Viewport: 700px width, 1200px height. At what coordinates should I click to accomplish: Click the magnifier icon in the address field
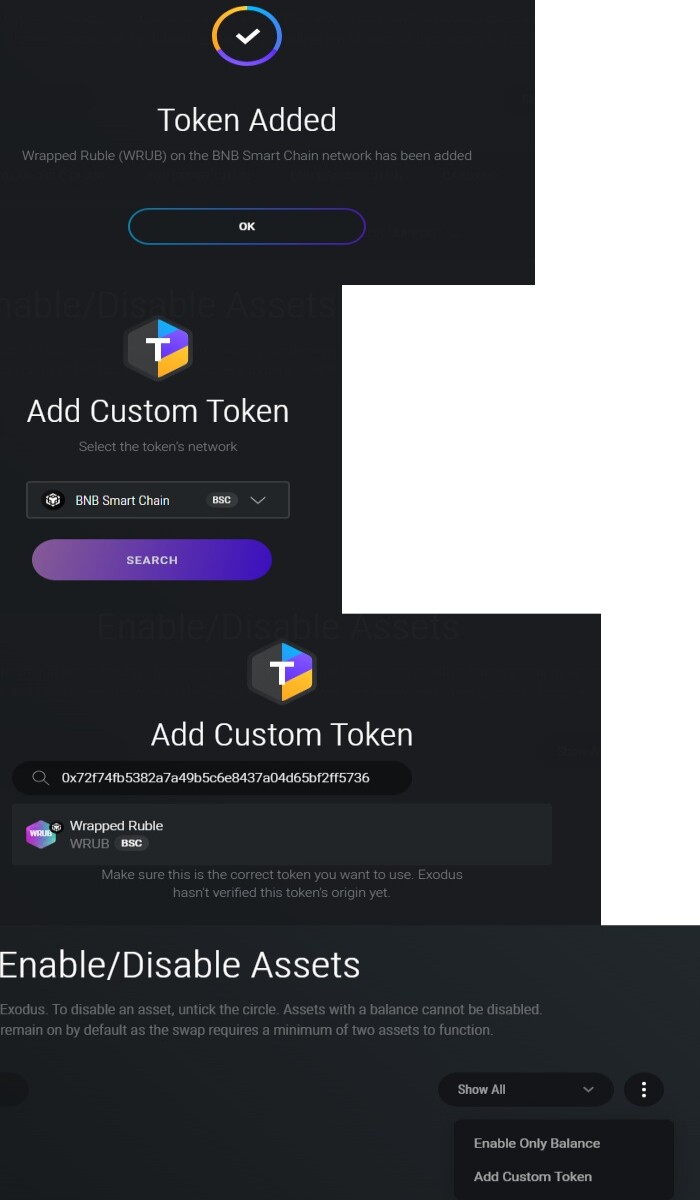click(x=41, y=778)
